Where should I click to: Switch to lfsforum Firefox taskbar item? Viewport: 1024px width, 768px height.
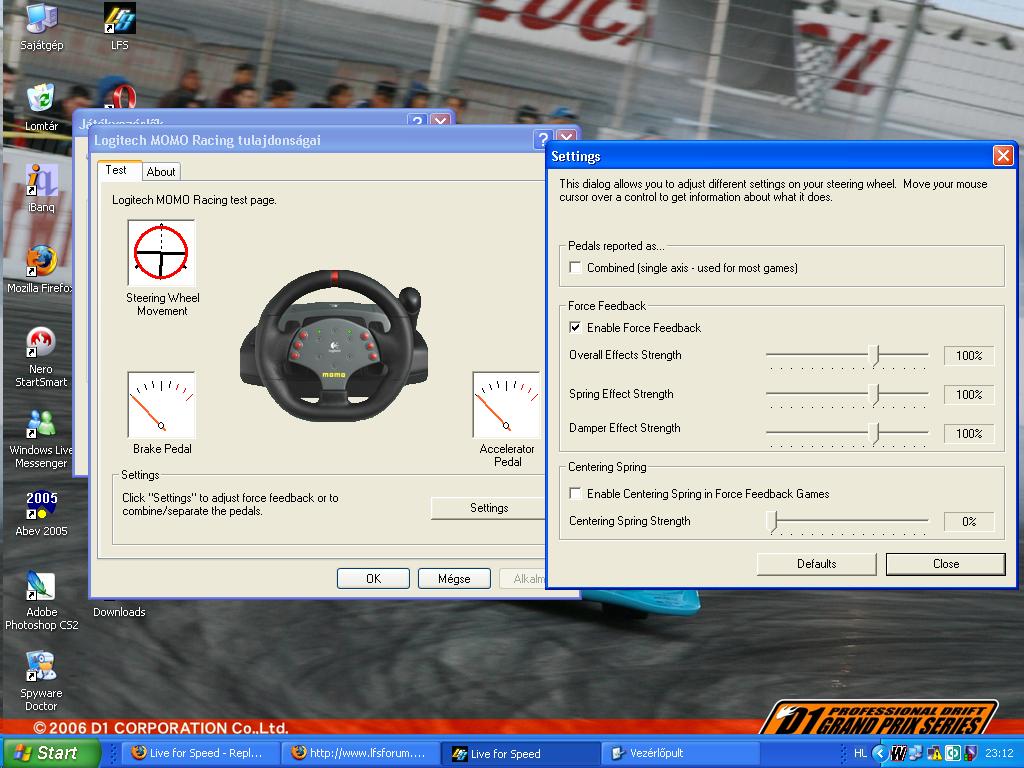(x=361, y=753)
